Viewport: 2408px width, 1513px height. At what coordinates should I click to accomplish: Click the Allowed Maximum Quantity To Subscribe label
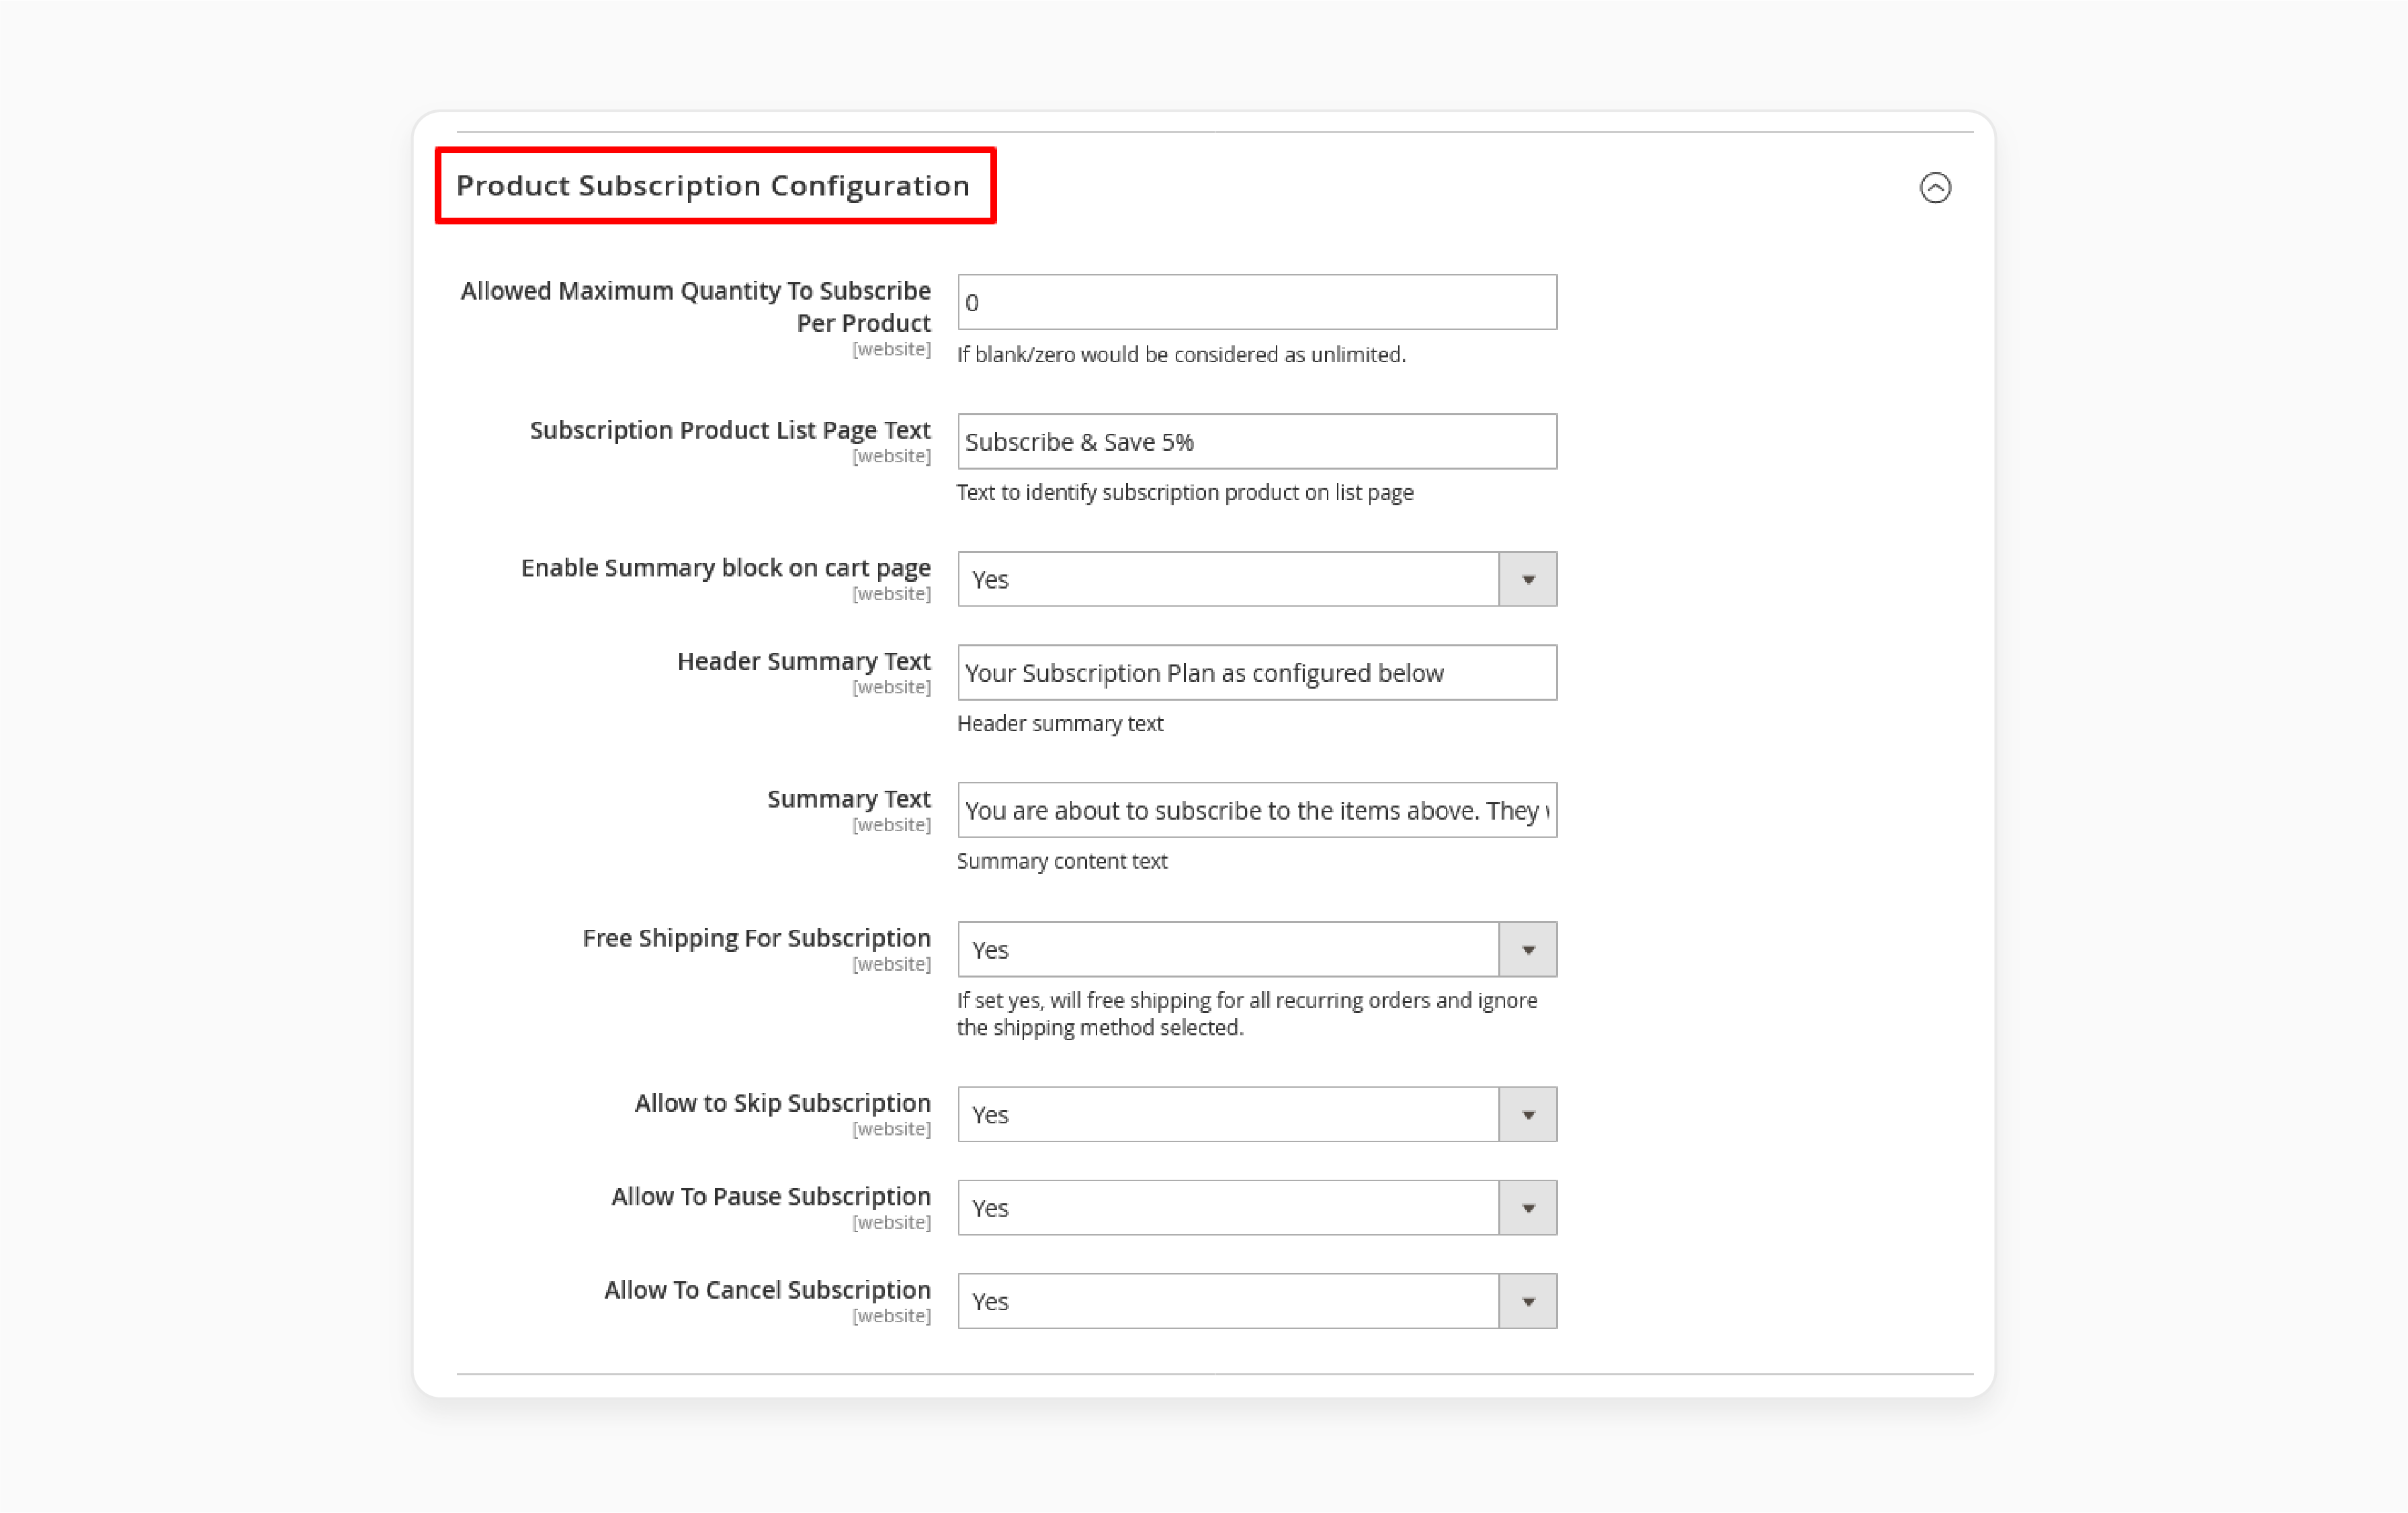click(x=696, y=307)
